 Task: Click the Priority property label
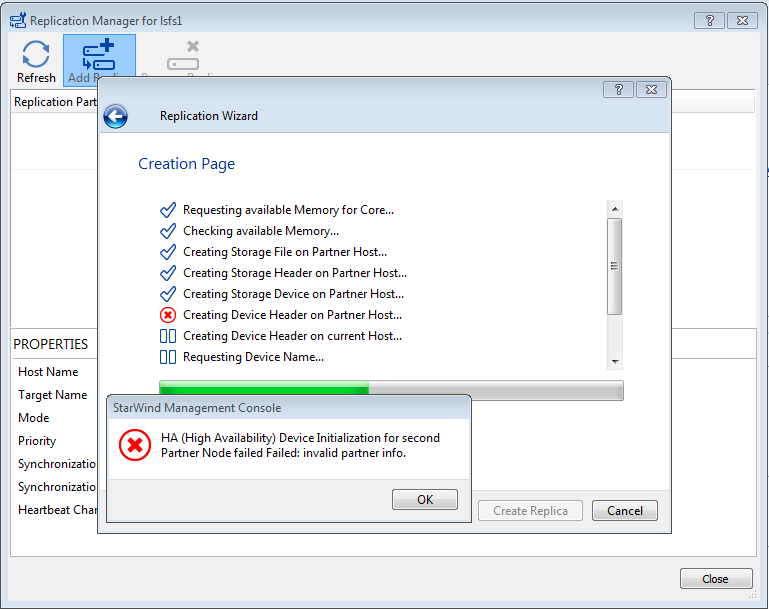[x=37, y=441]
